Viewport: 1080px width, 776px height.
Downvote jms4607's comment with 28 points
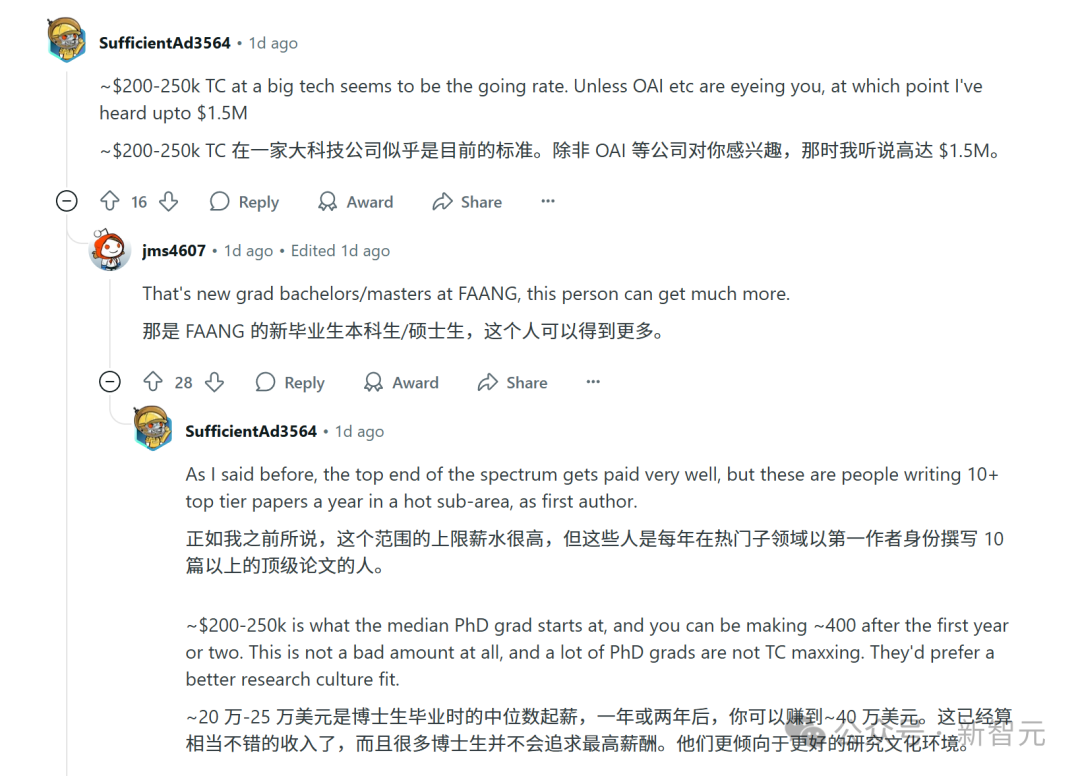[x=214, y=382]
